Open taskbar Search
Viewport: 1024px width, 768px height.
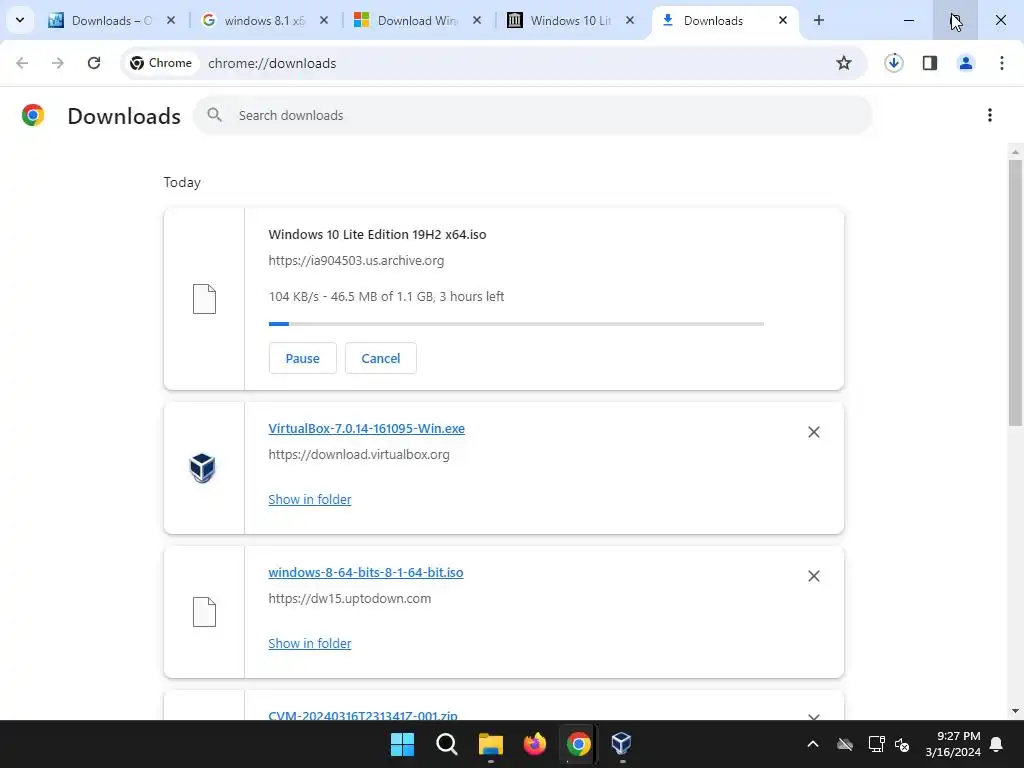(447, 744)
